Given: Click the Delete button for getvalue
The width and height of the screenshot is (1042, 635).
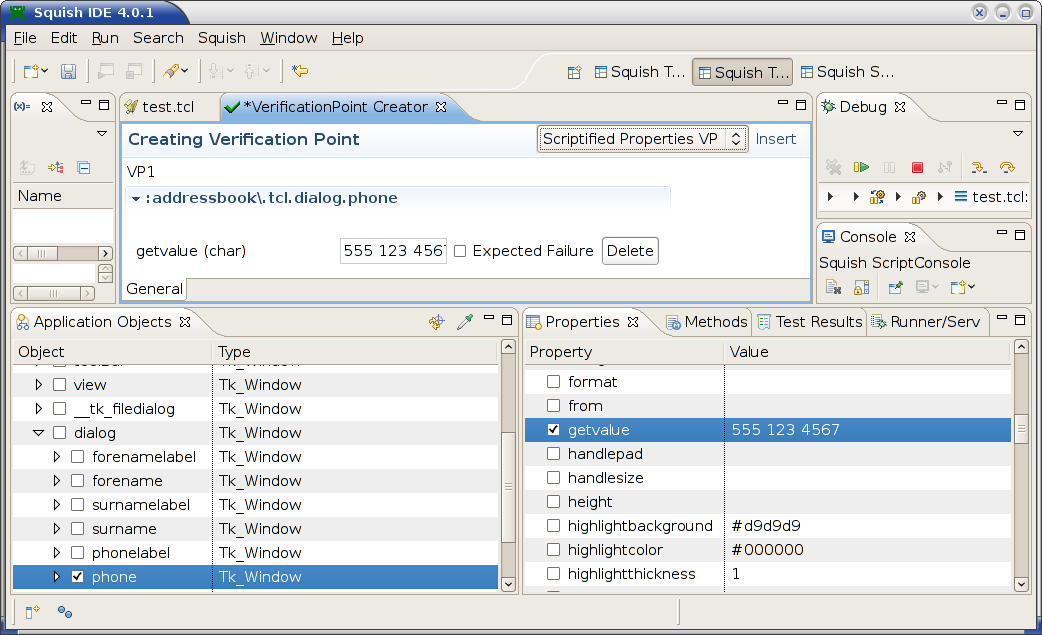Looking at the screenshot, I should (x=630, y=251).
